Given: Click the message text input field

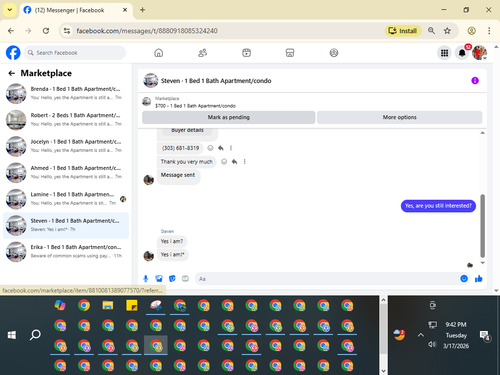Looking at the screenshot, I should 327,279.
